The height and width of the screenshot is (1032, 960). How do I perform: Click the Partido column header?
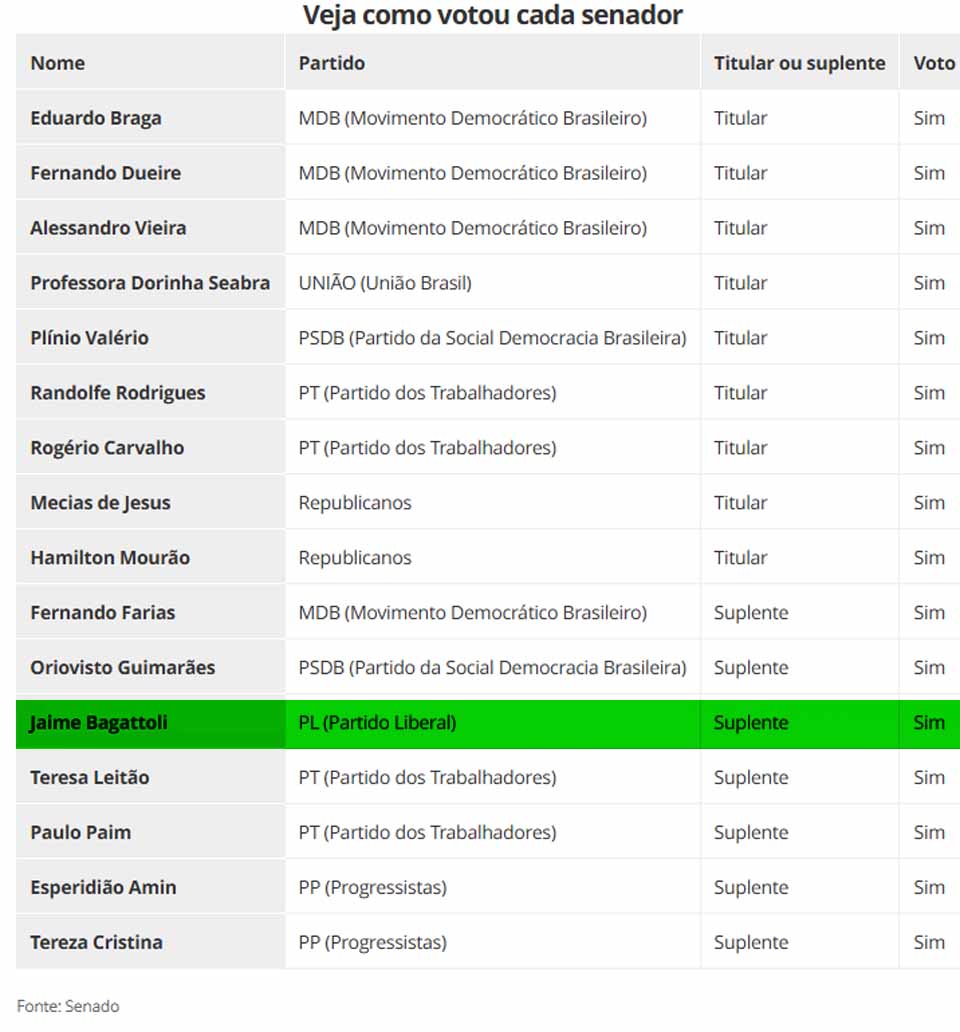coord(332,63)
